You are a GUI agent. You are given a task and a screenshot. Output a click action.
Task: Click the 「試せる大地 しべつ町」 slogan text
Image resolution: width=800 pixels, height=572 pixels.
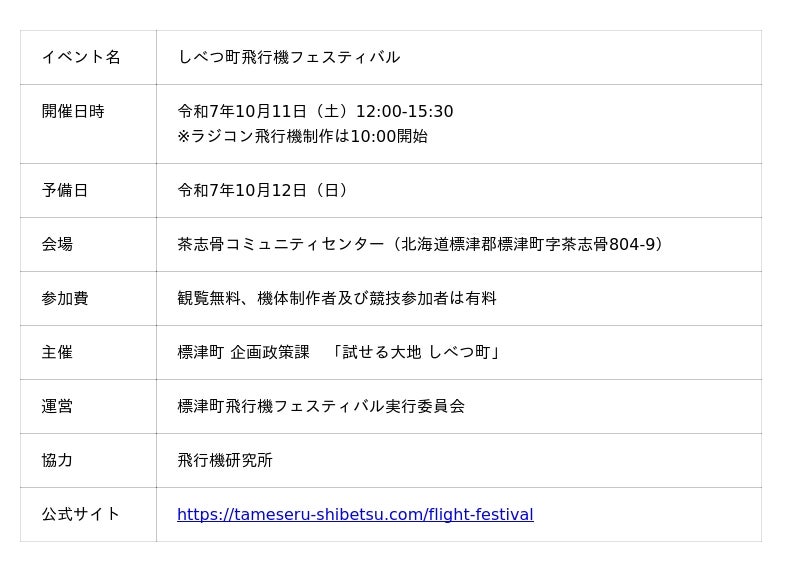tap(416, 352)
